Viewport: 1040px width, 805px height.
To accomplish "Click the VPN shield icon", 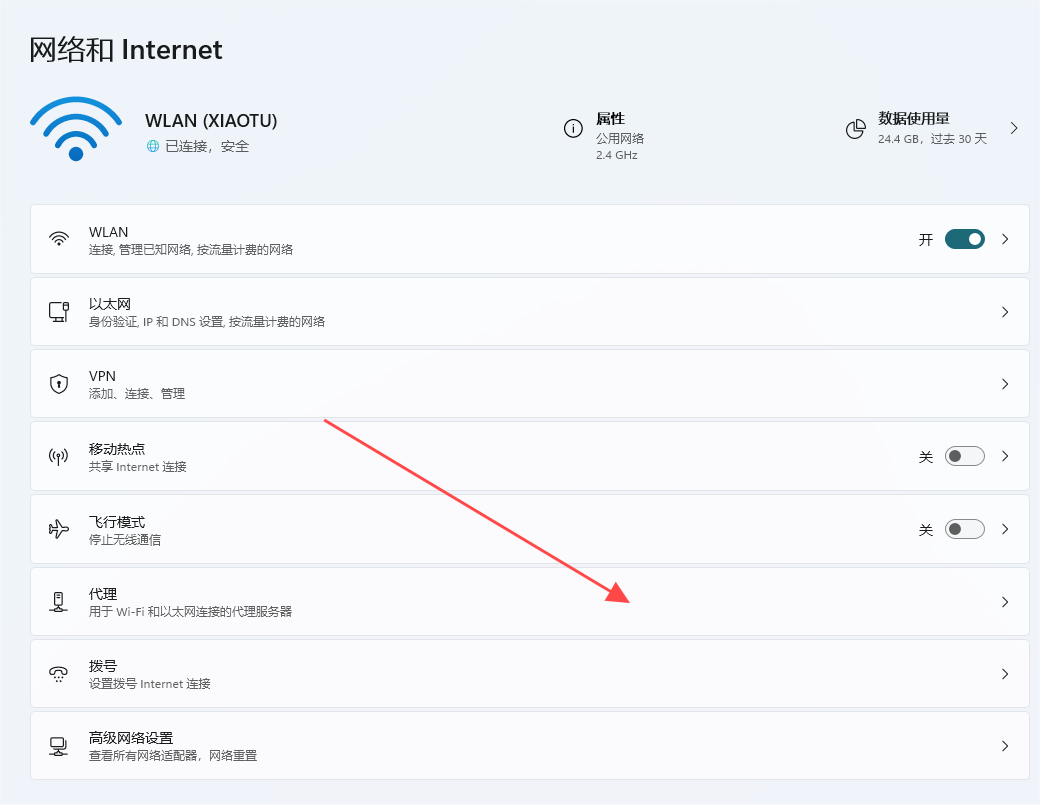I will 59,384.
